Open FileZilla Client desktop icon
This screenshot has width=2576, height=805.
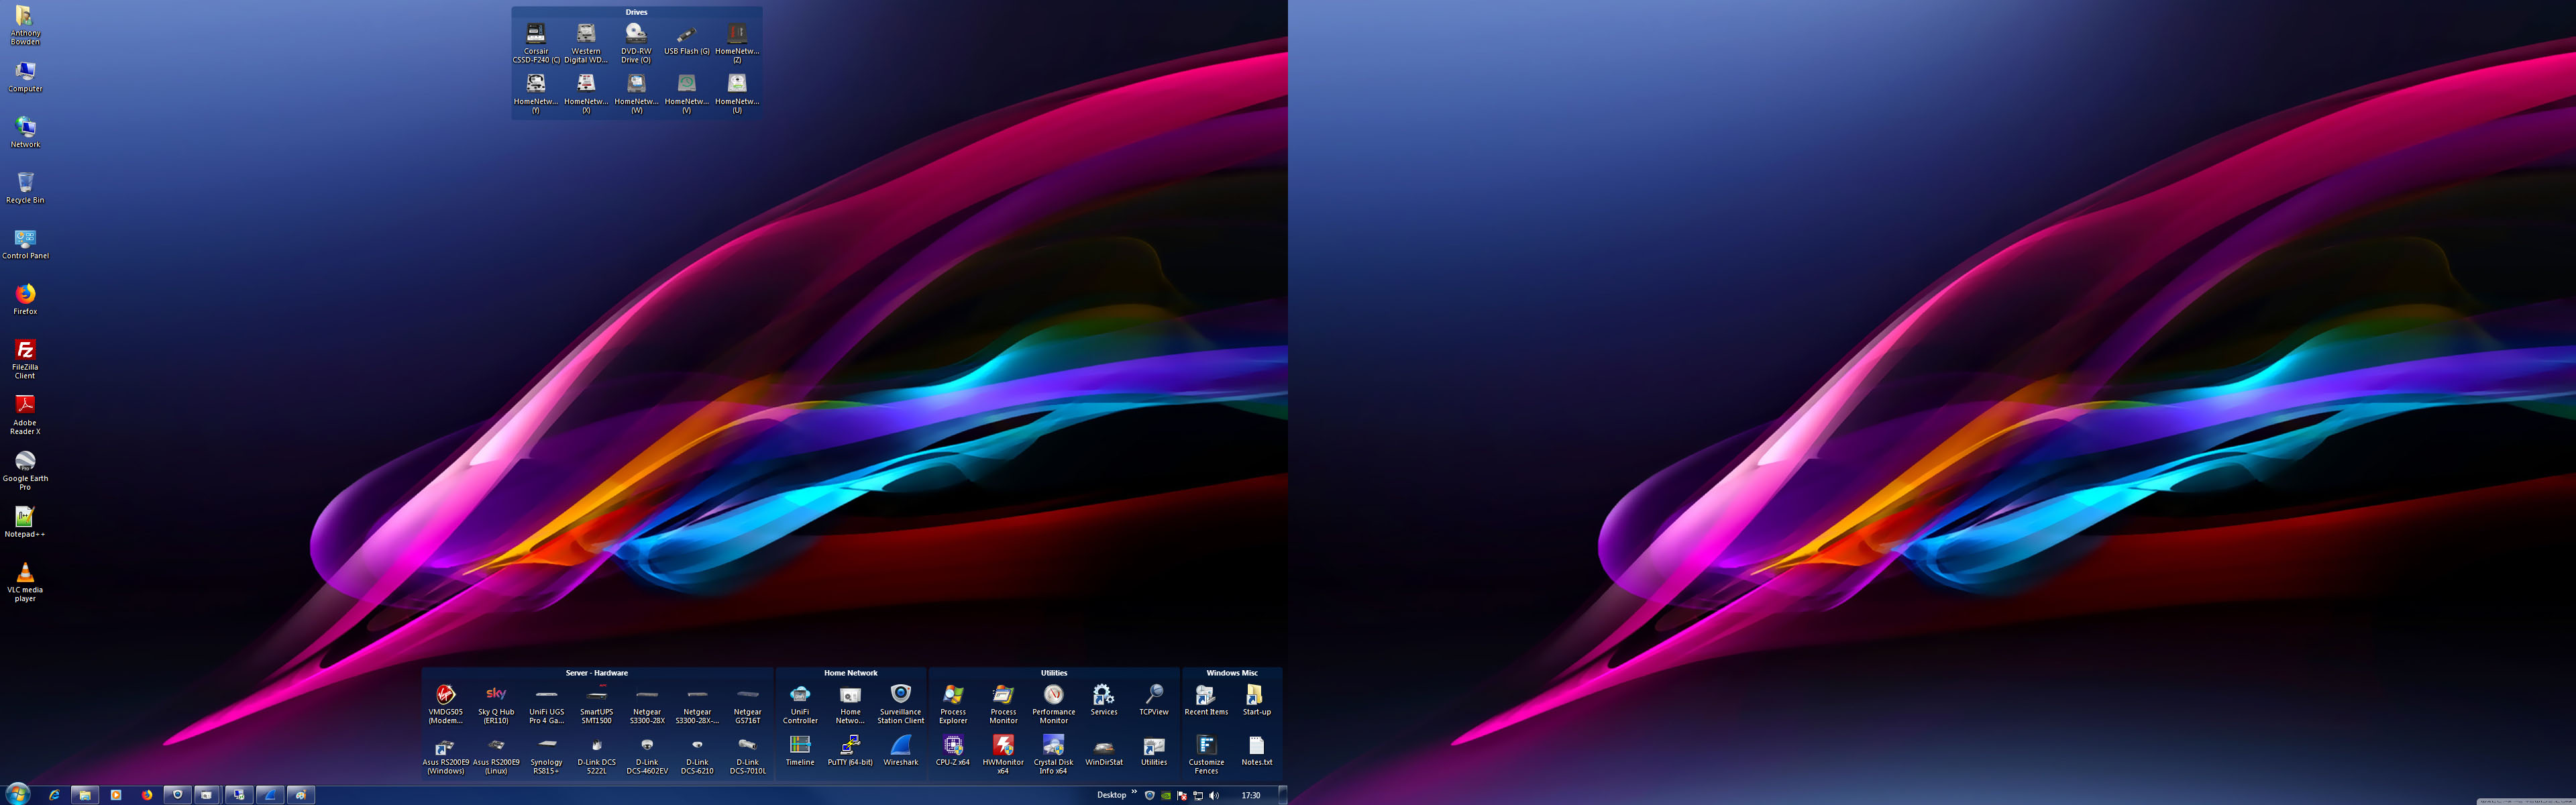pyautogui.click(x=25, y=351)
